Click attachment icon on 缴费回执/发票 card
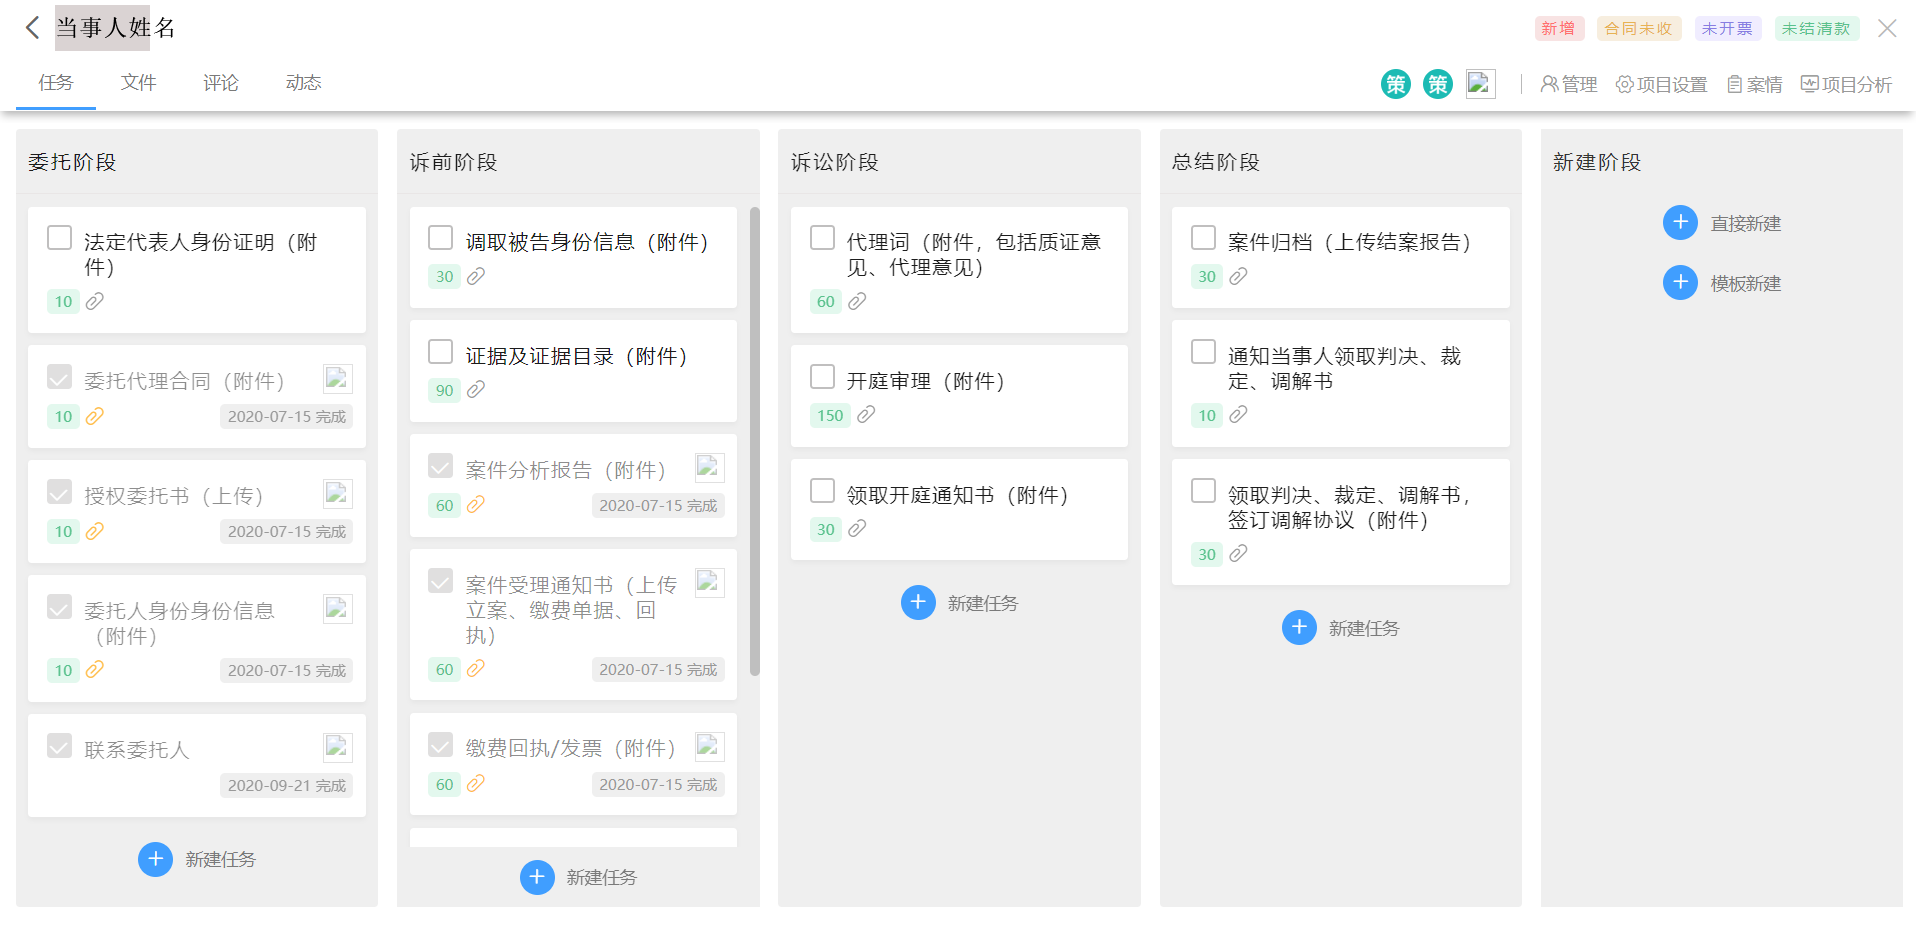1916x926 pixels. [x=476, y=784]
